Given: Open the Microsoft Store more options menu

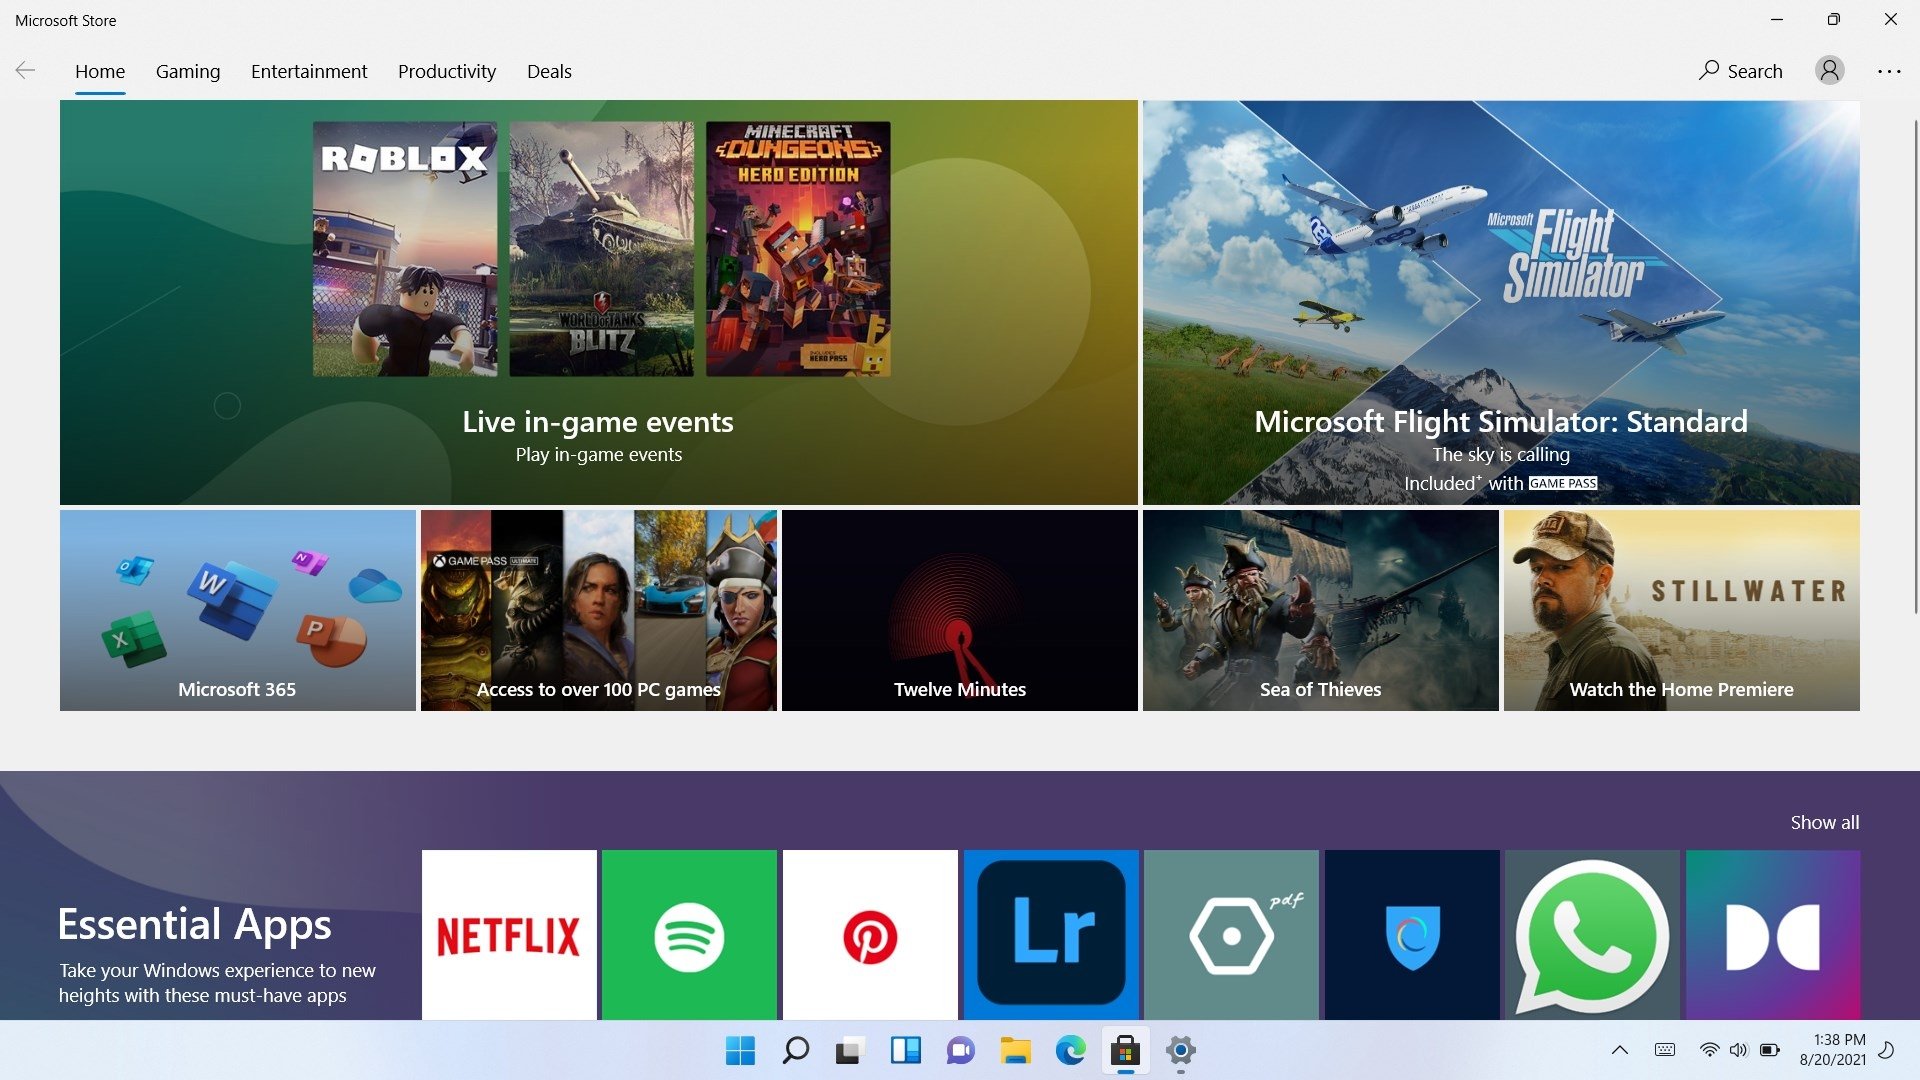Looking at the screenshot, I should [x=1888, y=71].
